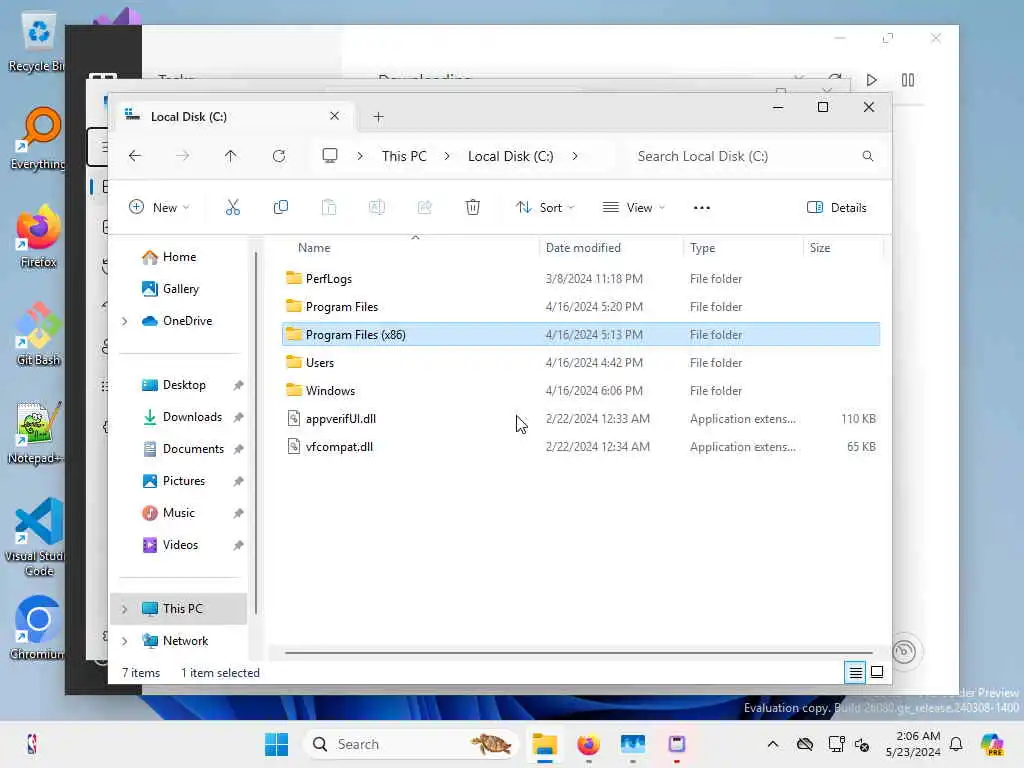Click the Copy icon in the toolbar
The height and width of the screenshot is (768, 1024).
click(281, 208)
